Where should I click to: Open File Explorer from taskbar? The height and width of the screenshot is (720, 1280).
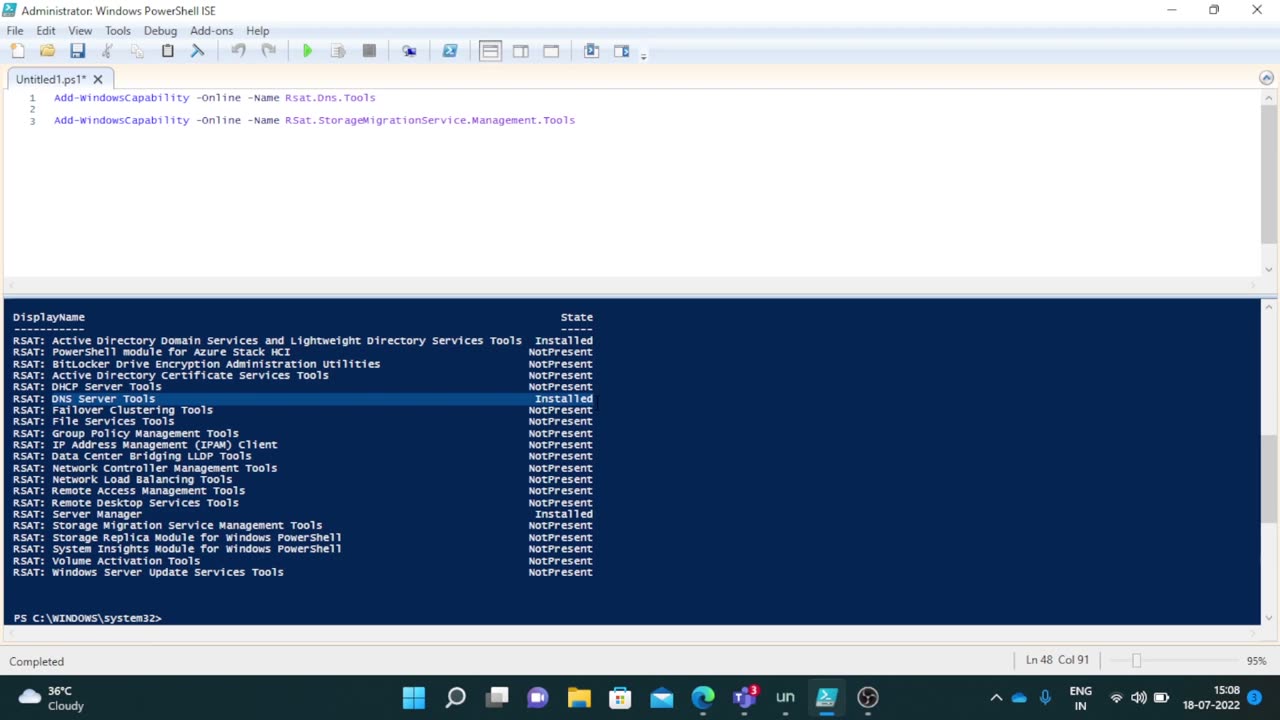tap(579, 697)
